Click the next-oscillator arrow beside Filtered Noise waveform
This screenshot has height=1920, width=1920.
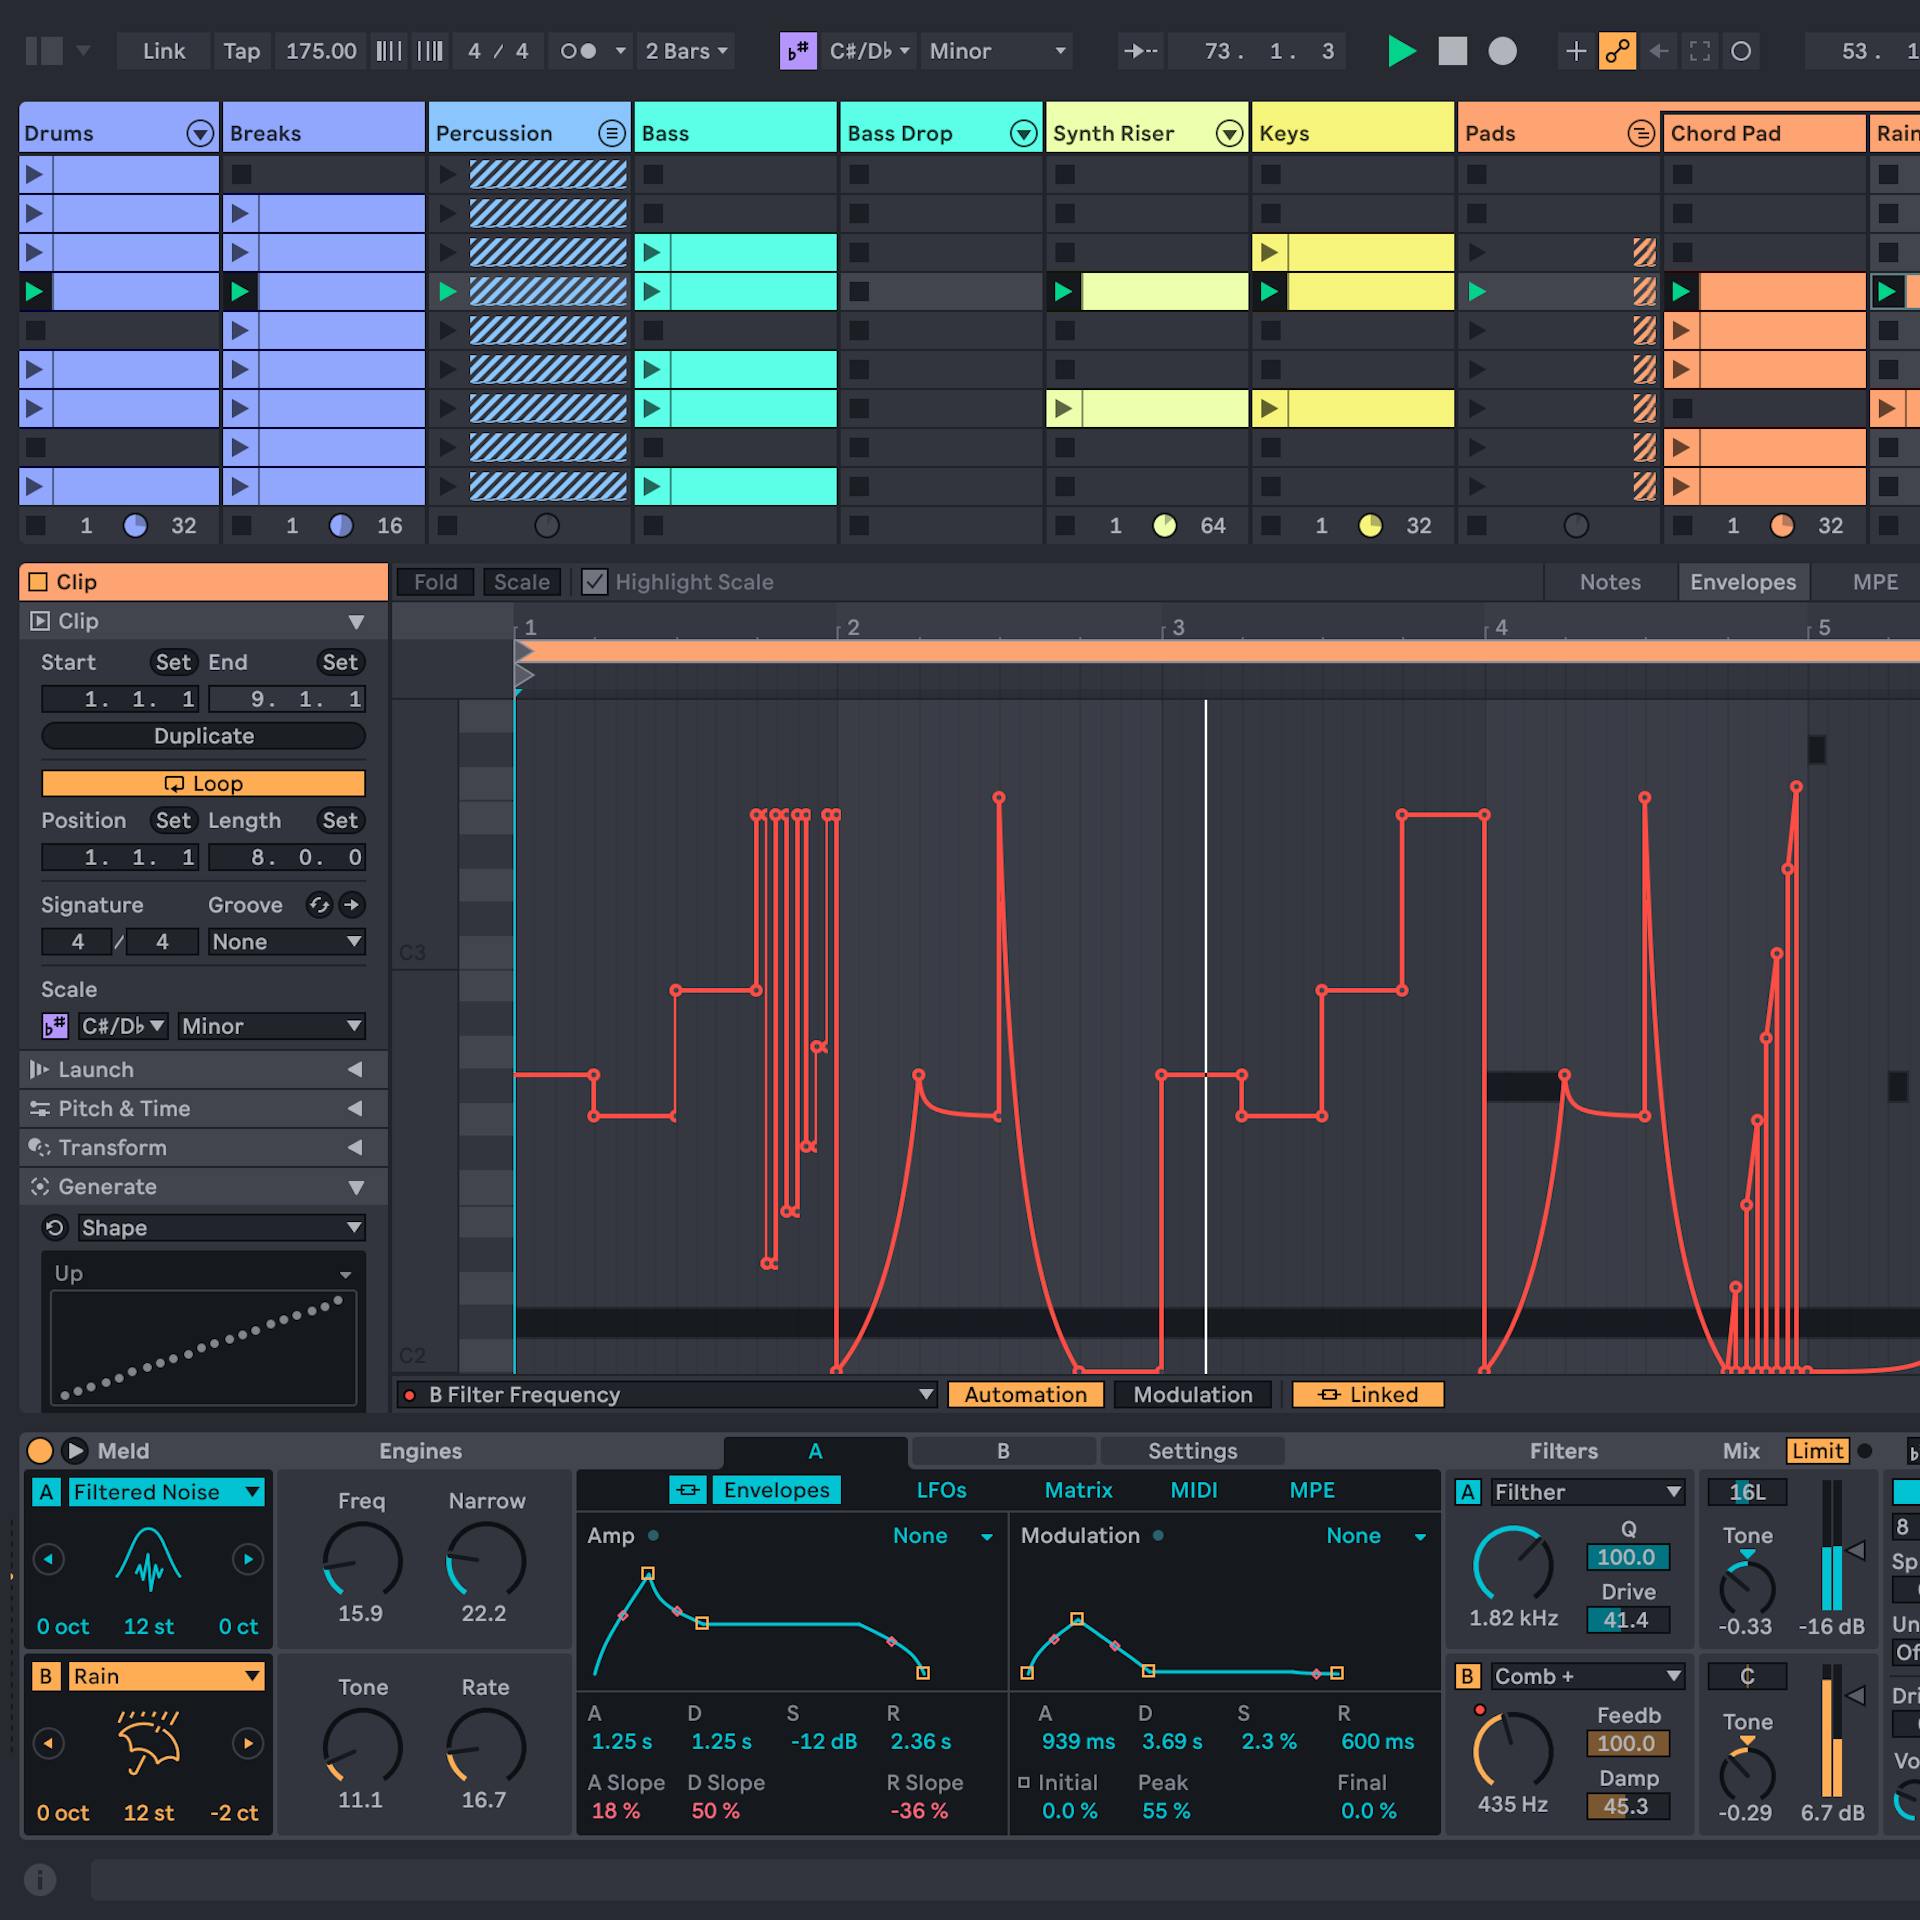248,1560
